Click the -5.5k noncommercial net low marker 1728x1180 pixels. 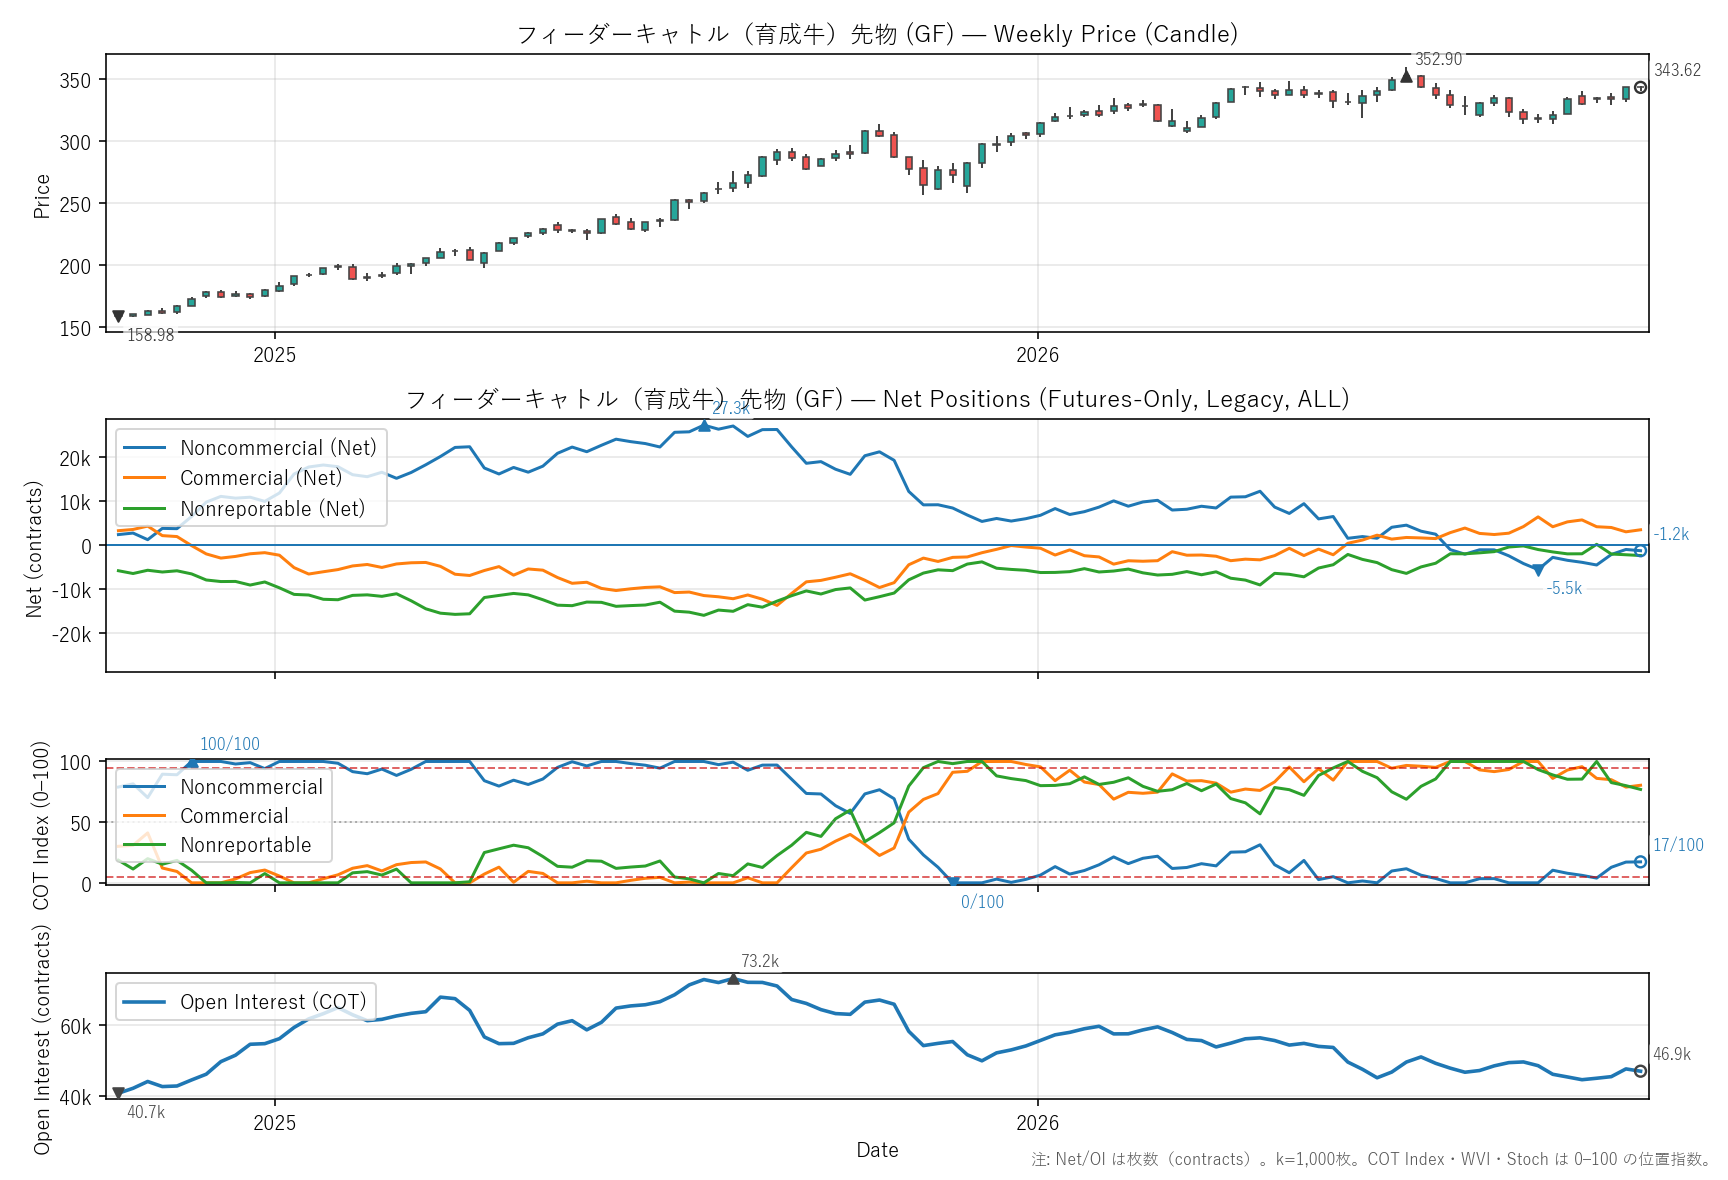[x=1538, y=570]
